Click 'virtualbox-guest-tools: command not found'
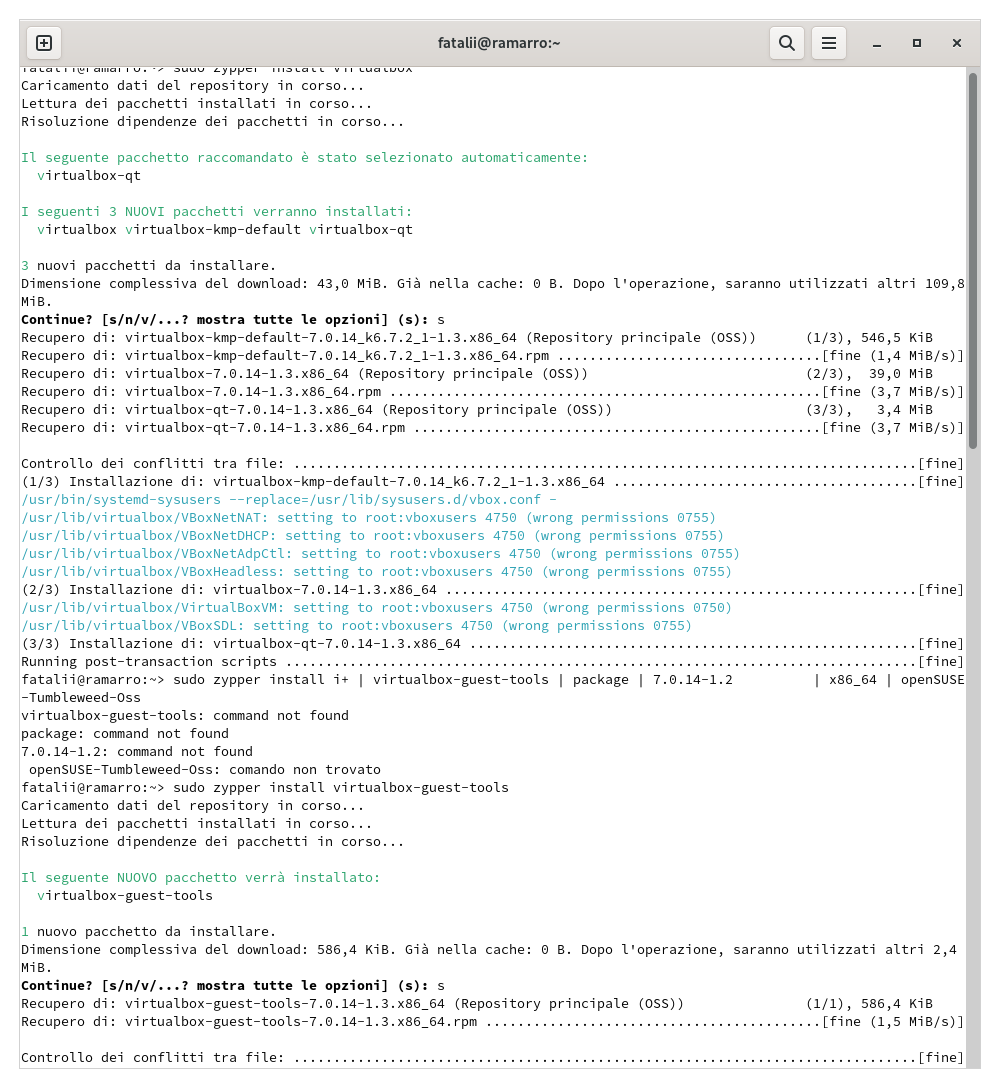The height and width of the screenshot is (1088, 1000). [x=185, y=716]
